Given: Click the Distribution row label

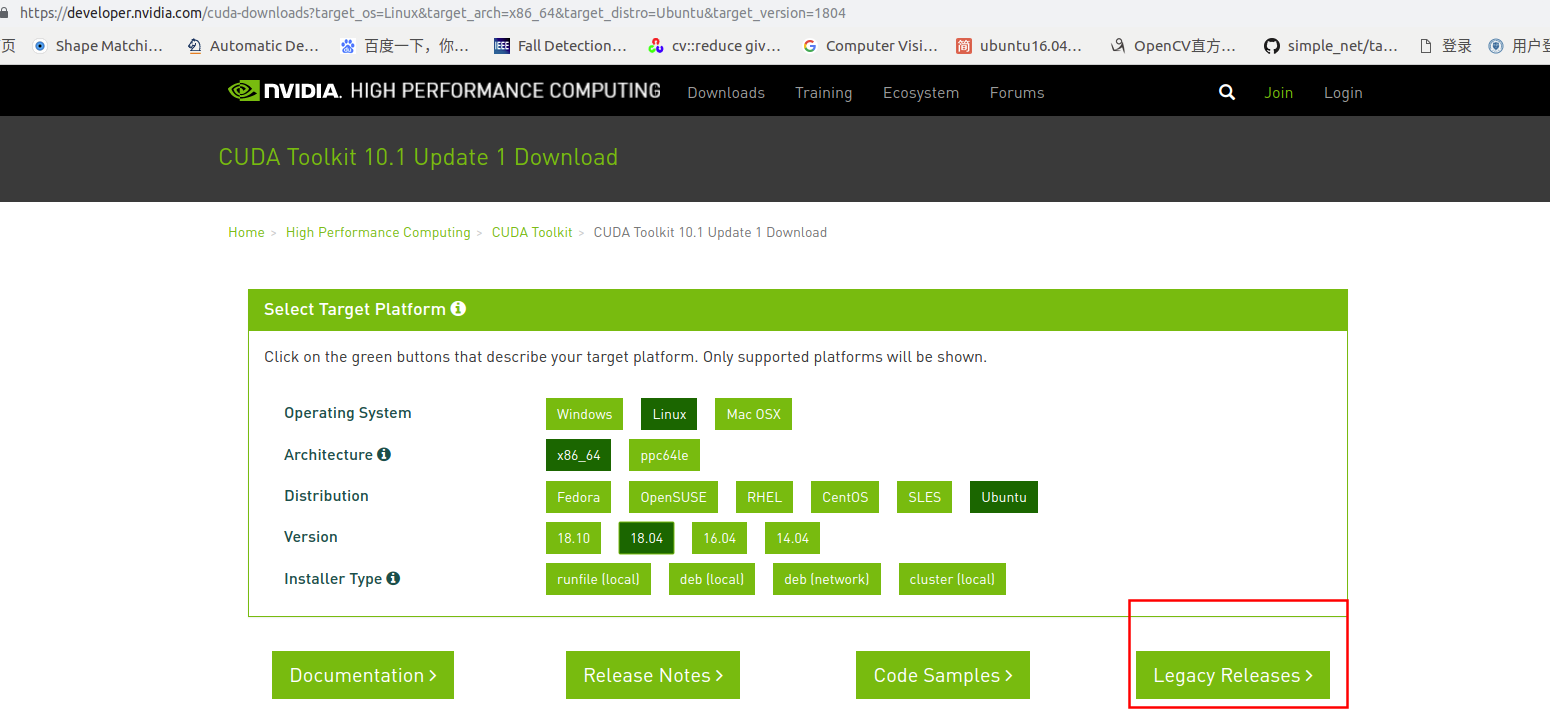Looking at the screenshot, I should 326,496.
